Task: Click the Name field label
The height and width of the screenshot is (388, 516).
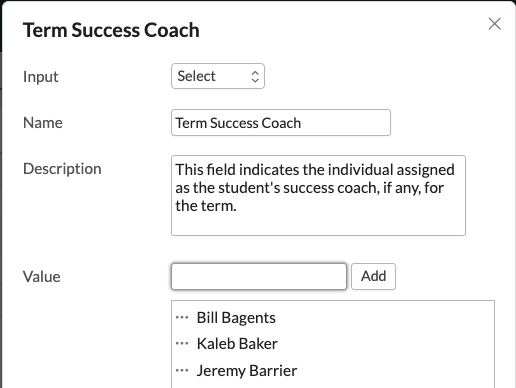Action: point(43,123)
